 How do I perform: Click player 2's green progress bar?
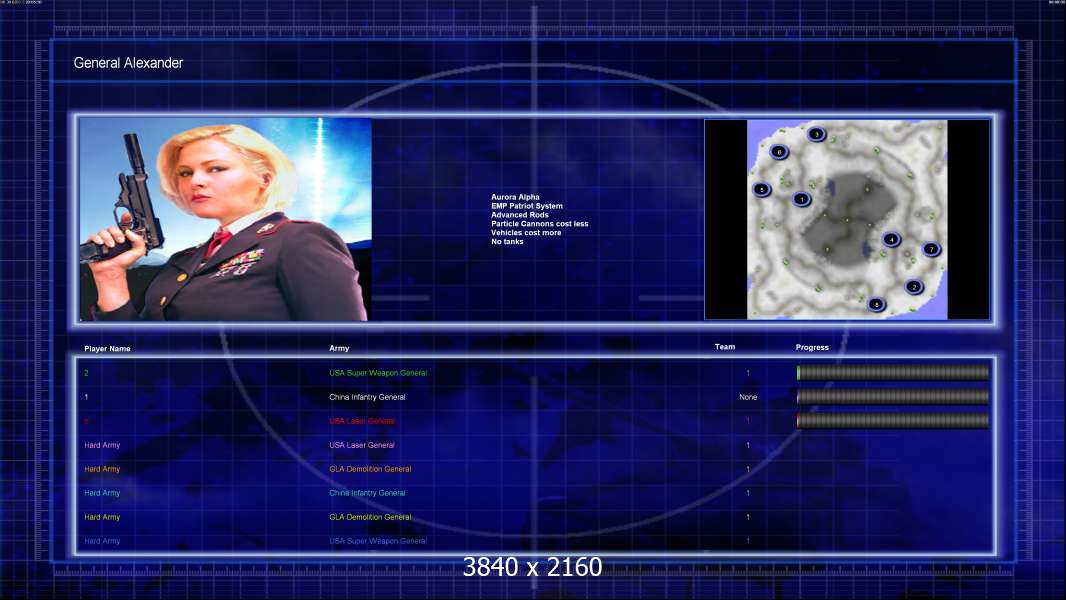tap(893, 372)
